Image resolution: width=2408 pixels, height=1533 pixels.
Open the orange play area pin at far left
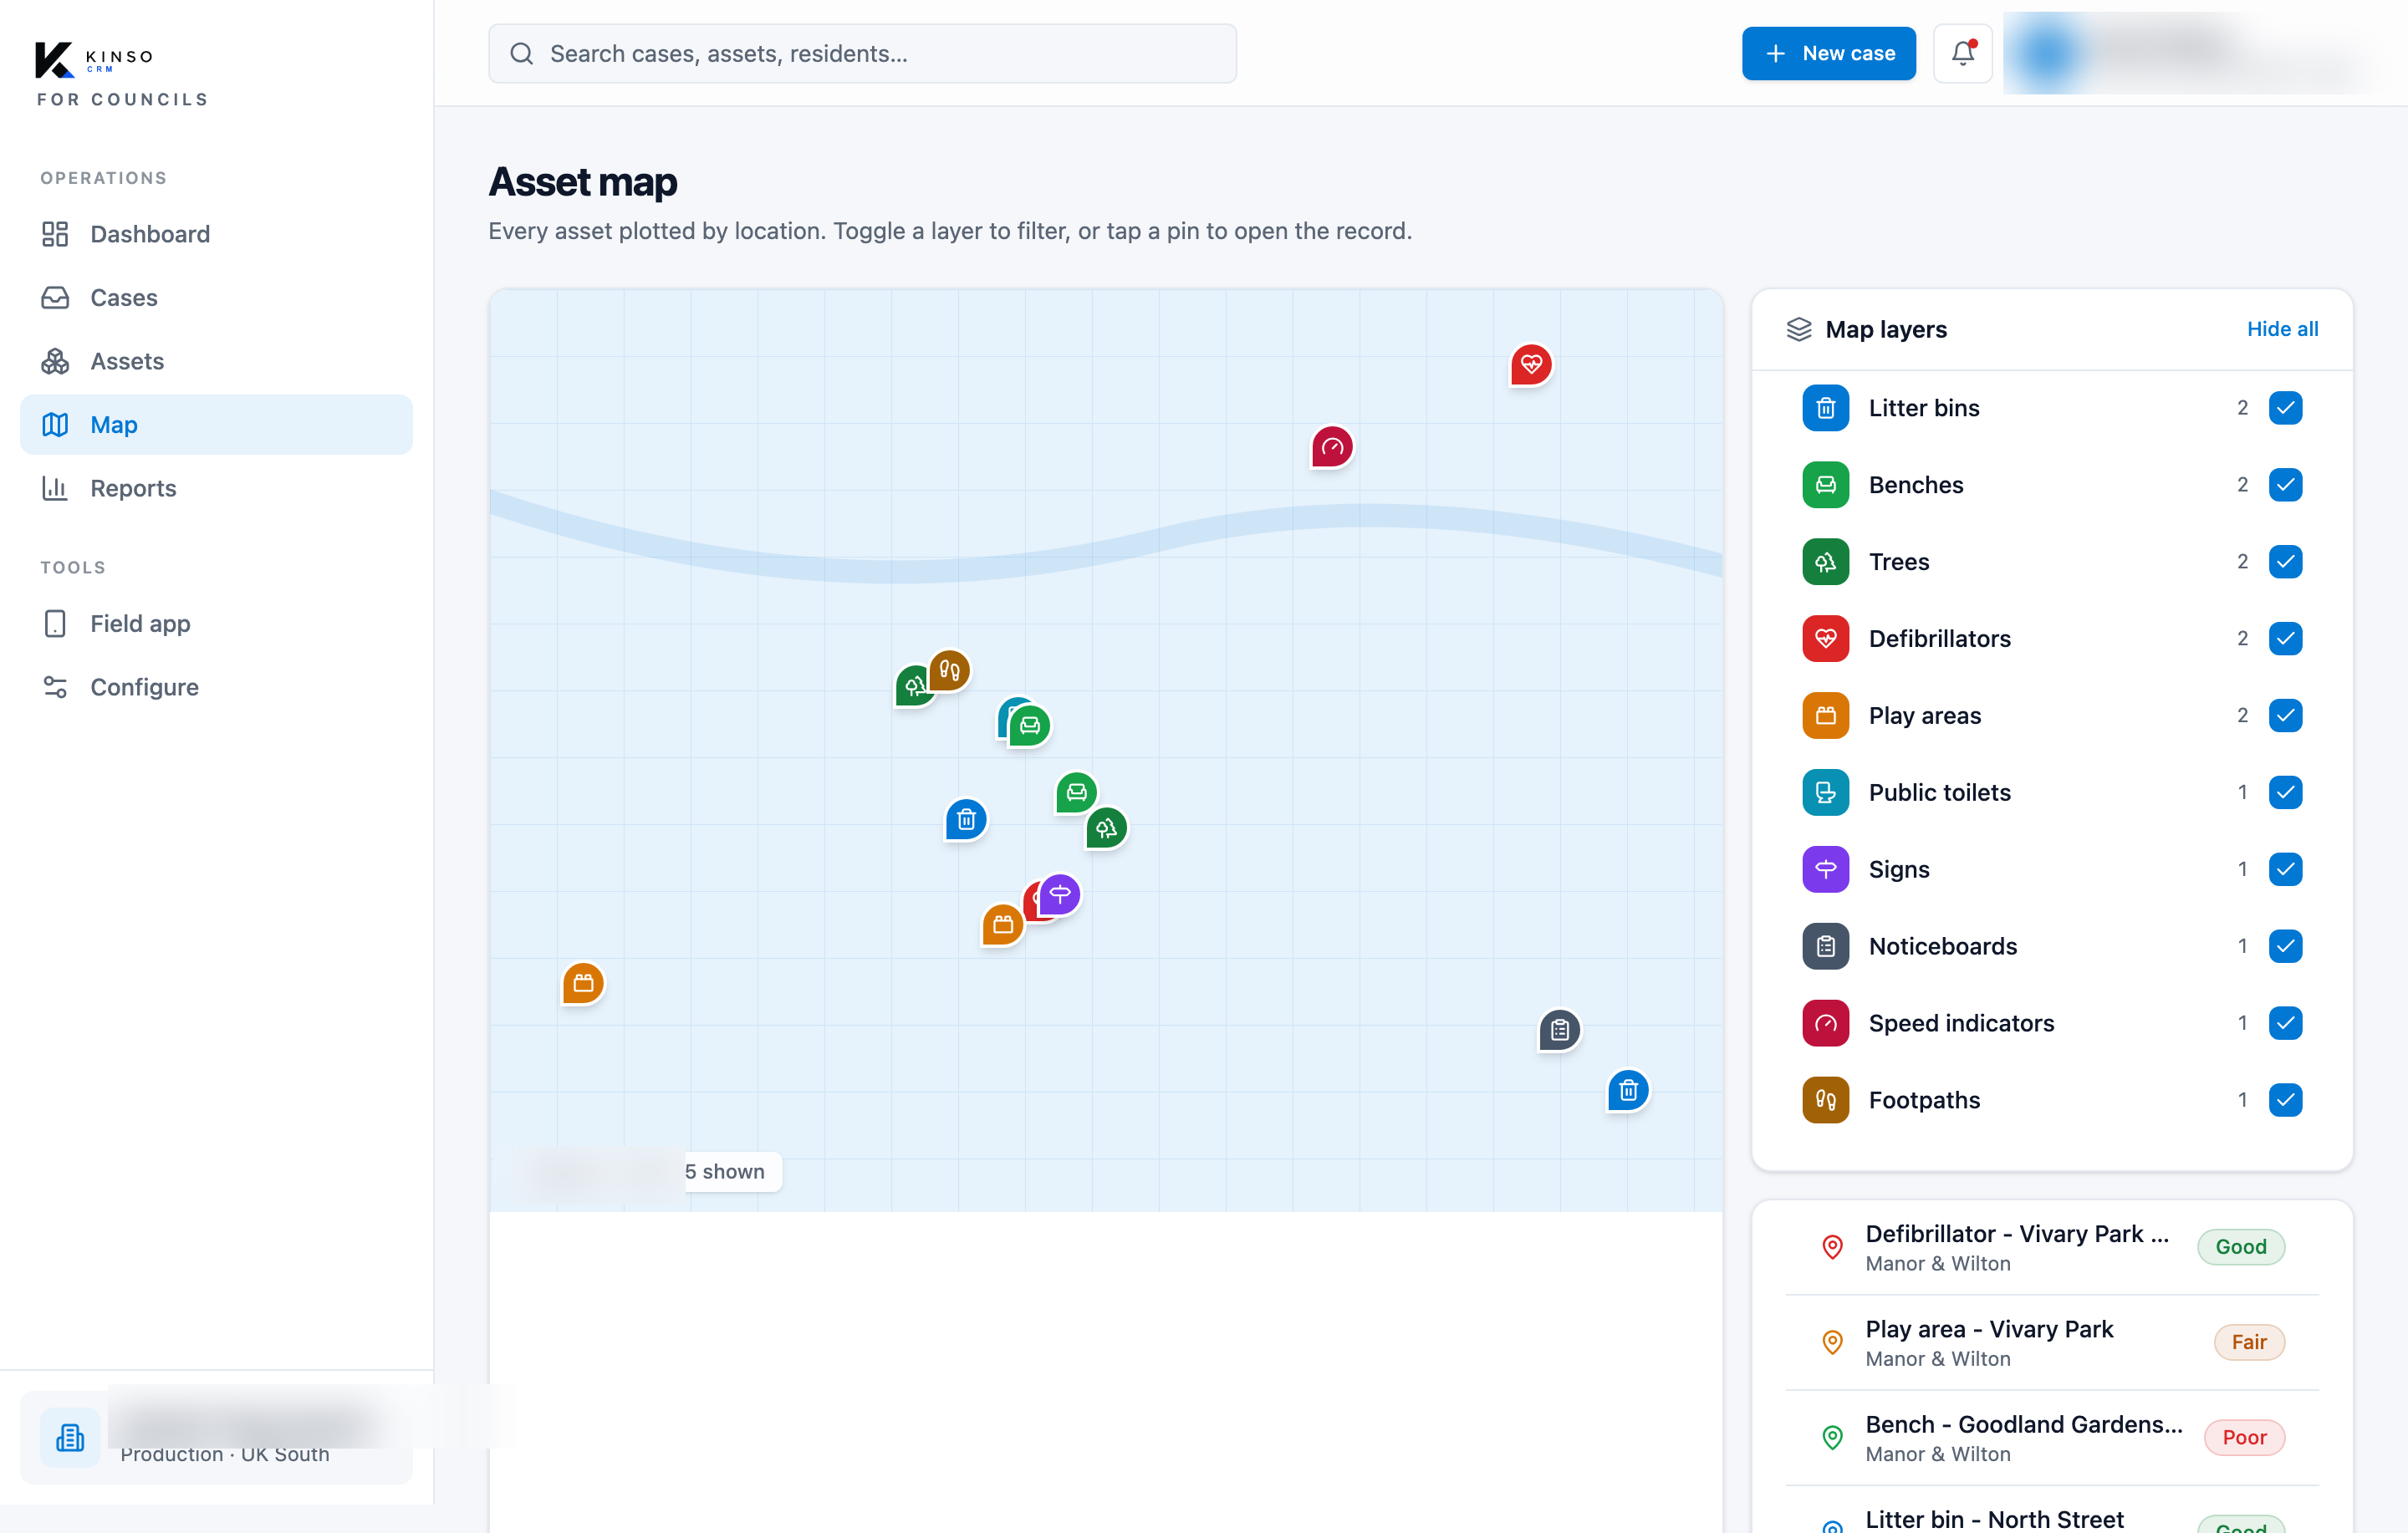point(583,984)
